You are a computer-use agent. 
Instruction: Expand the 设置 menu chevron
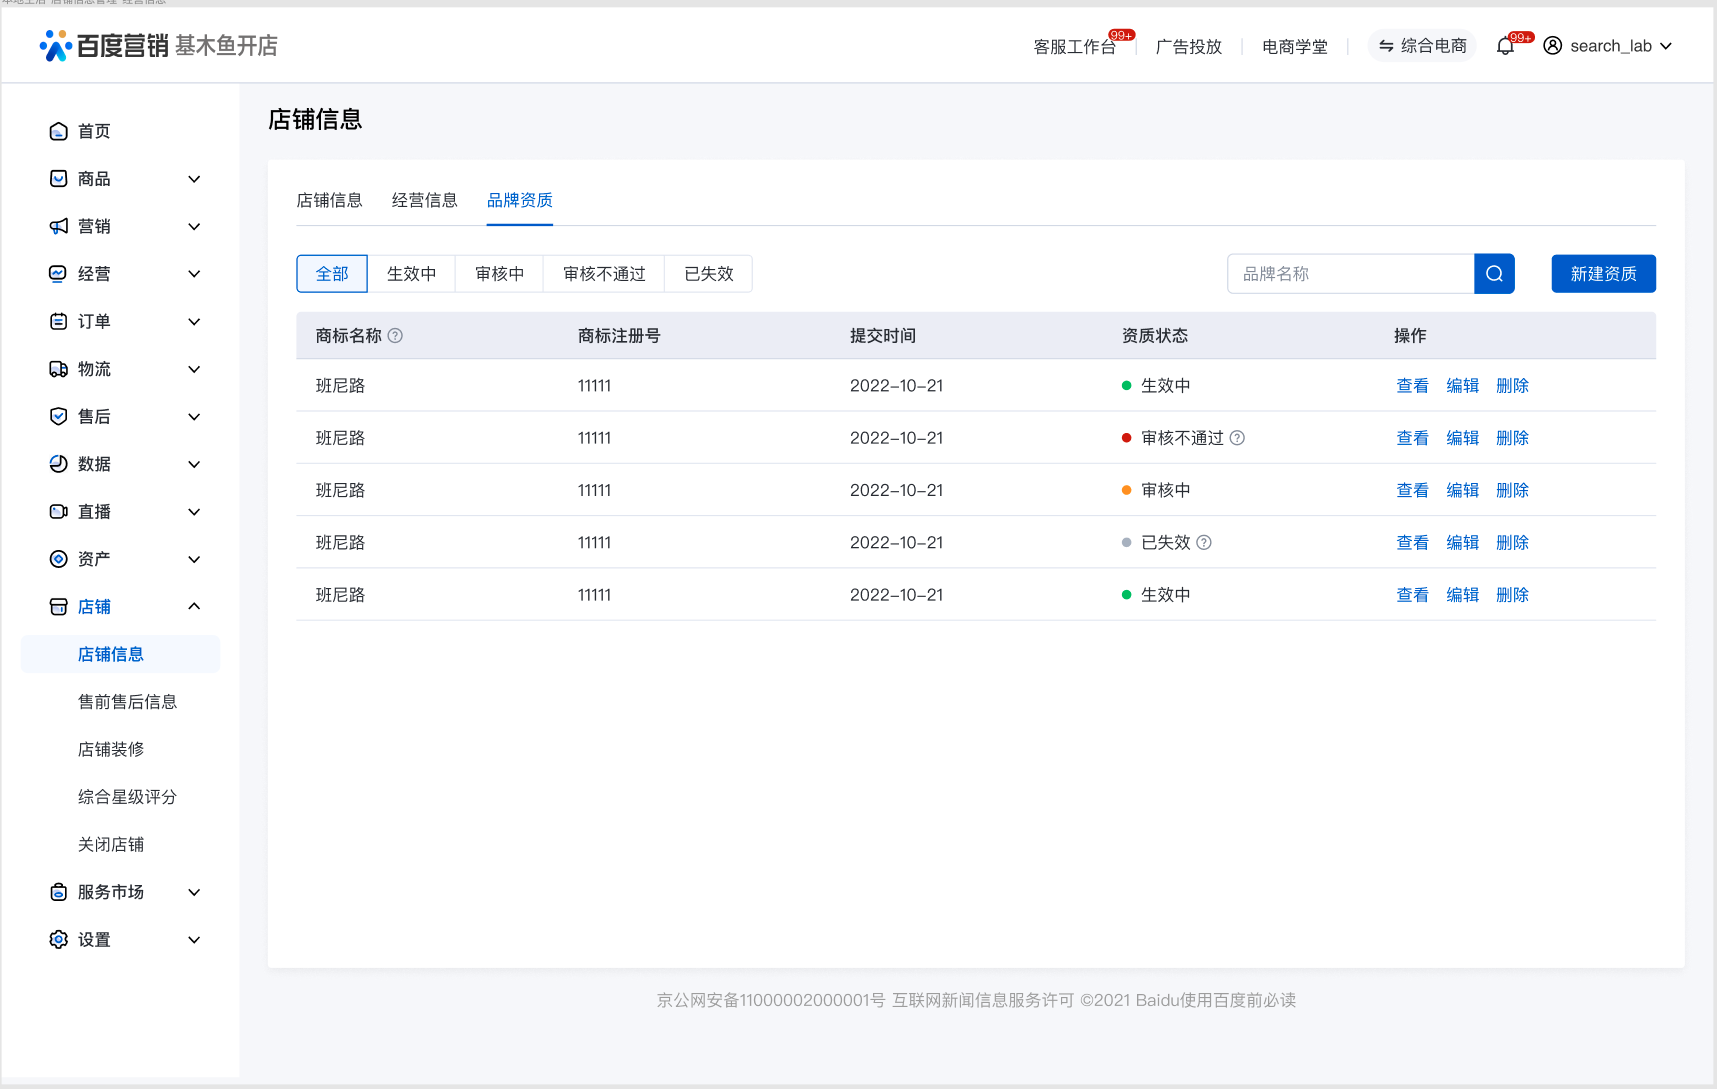click(194, 939)
